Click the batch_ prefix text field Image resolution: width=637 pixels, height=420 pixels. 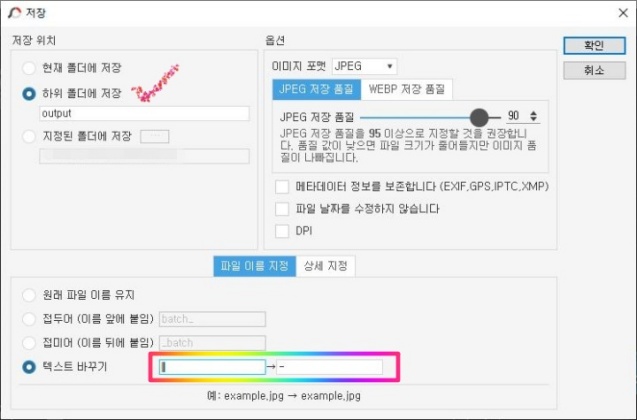pos(212,319)
